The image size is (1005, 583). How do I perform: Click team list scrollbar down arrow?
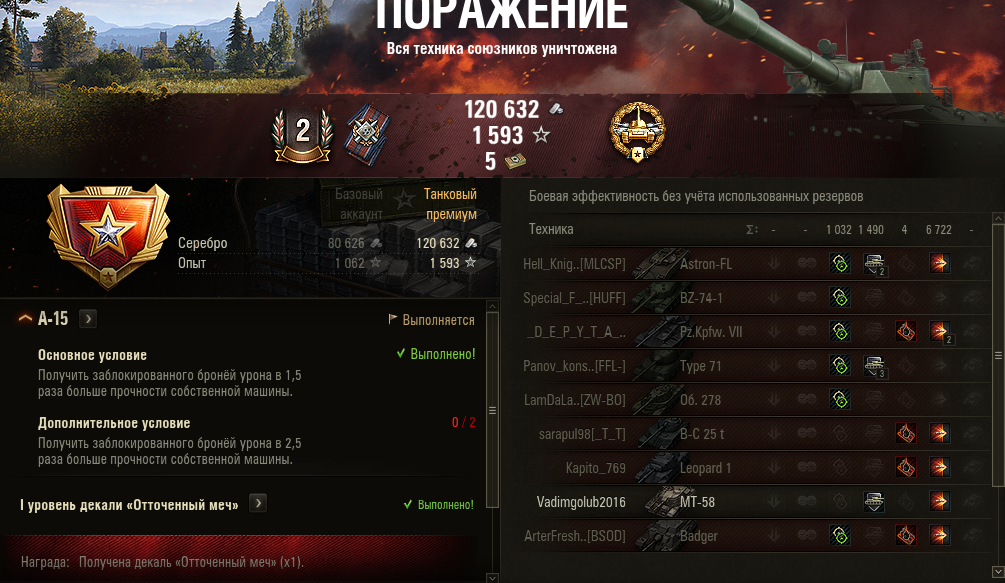998,571
